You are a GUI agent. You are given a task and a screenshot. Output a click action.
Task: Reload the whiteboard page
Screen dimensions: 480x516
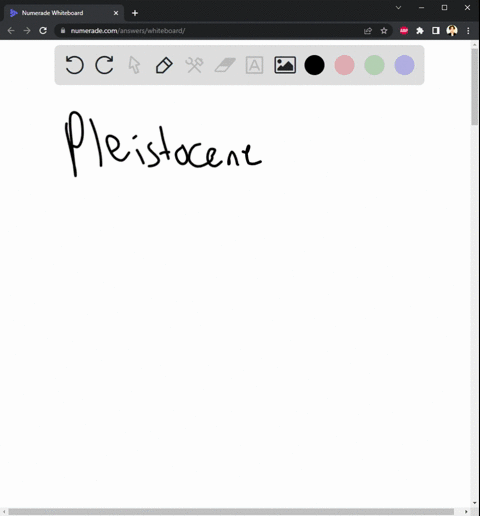(43, 31)
